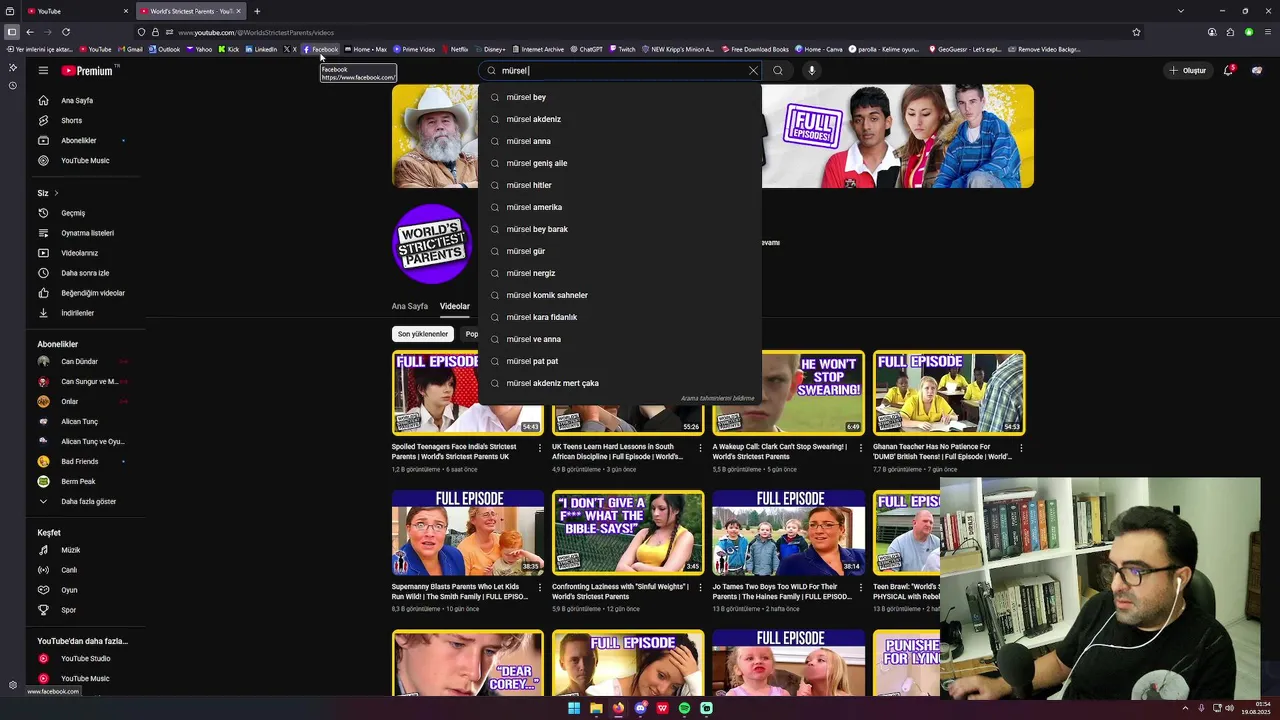Open the Facebook bookmark
The width and height of the screenshot is (1280, 720).
(x=321, y=49)
